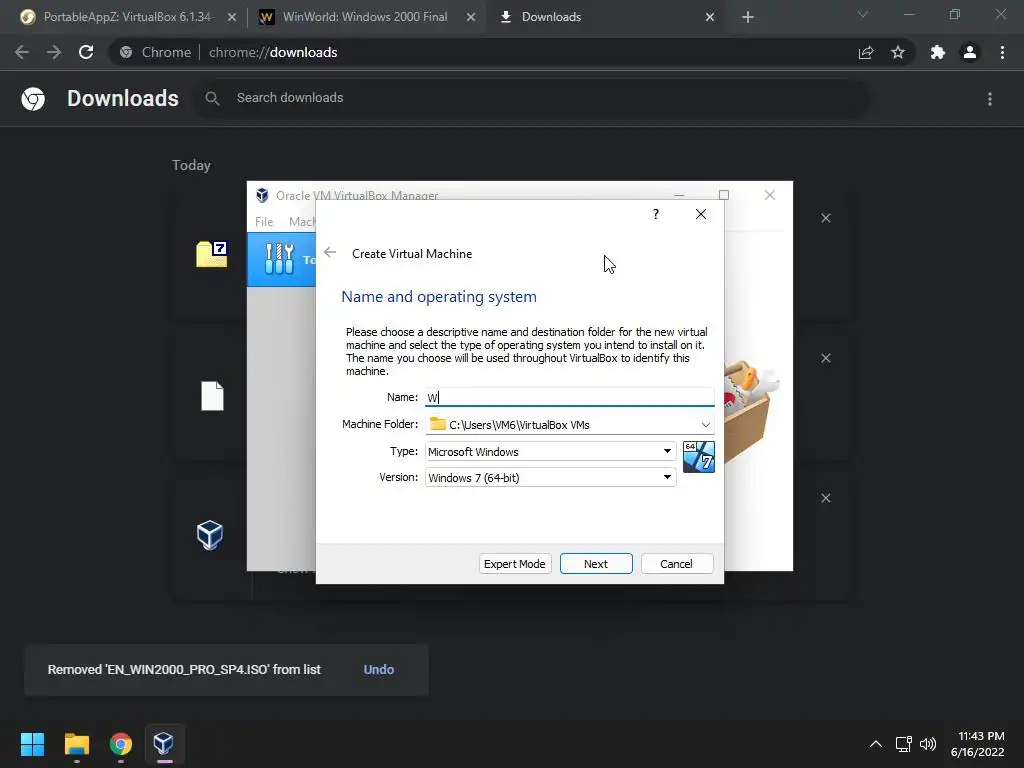Screen dimensions: 1024x768
Task: Open a new Chrome tab
Action: [x=748, y=17]
